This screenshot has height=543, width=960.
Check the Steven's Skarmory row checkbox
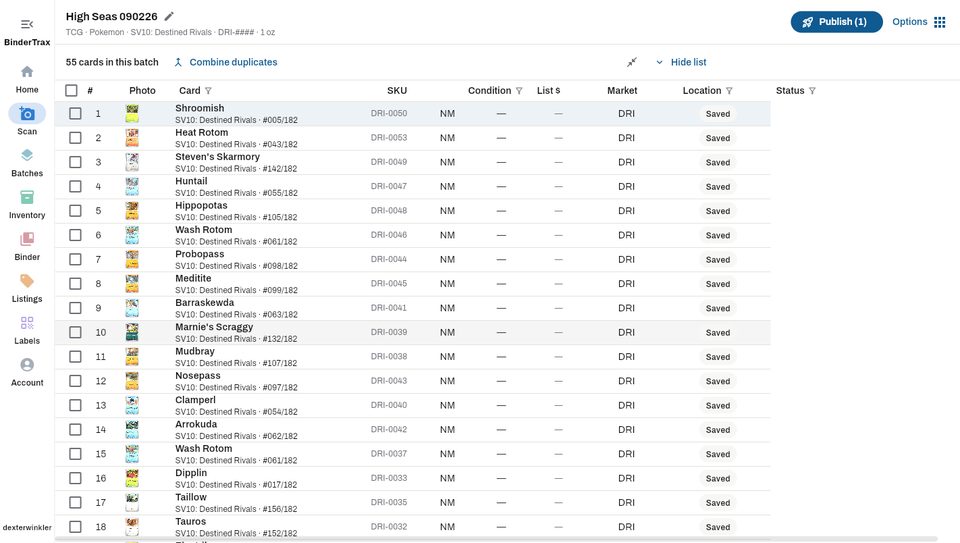(x=75, y=162)
